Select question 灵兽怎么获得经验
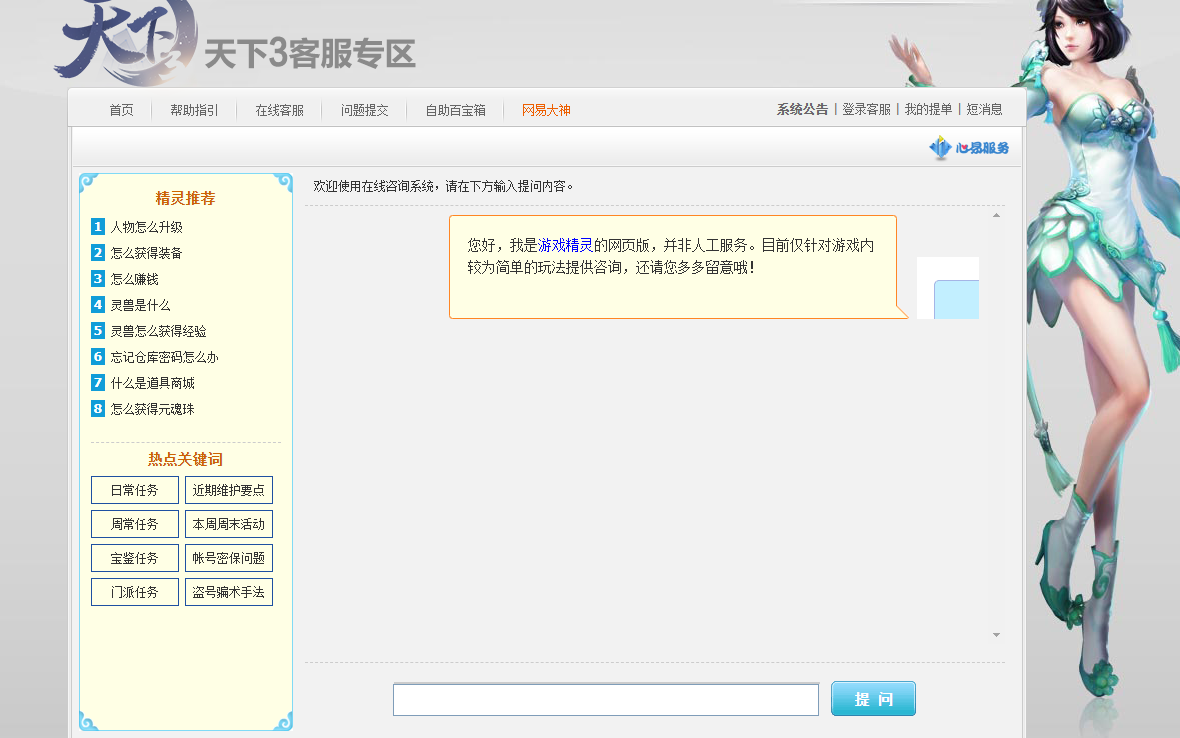This screenshot has height=738, width=1180. point(159,331)
